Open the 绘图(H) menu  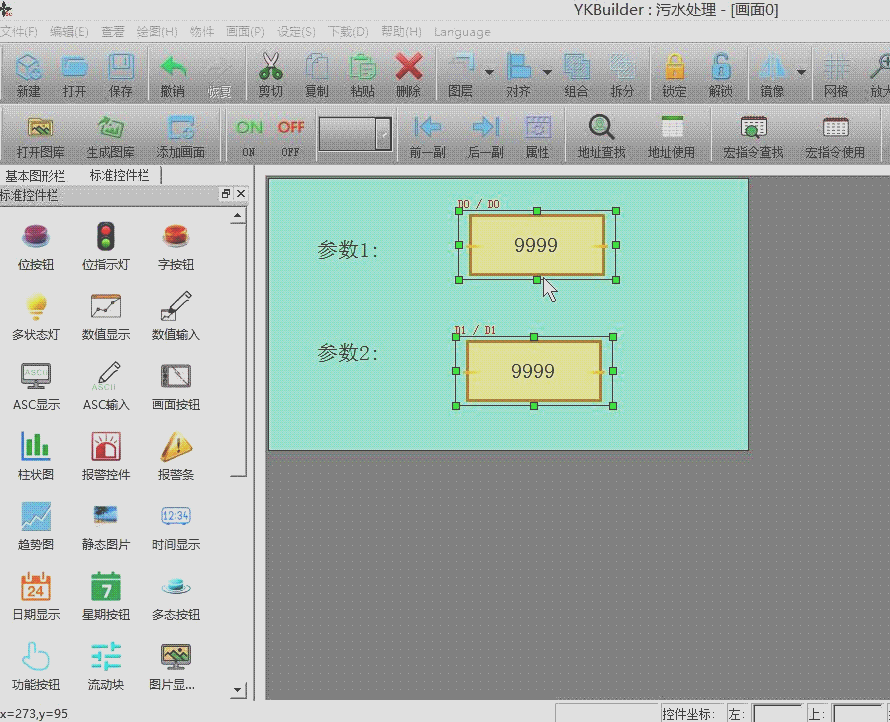click(155, 32)
